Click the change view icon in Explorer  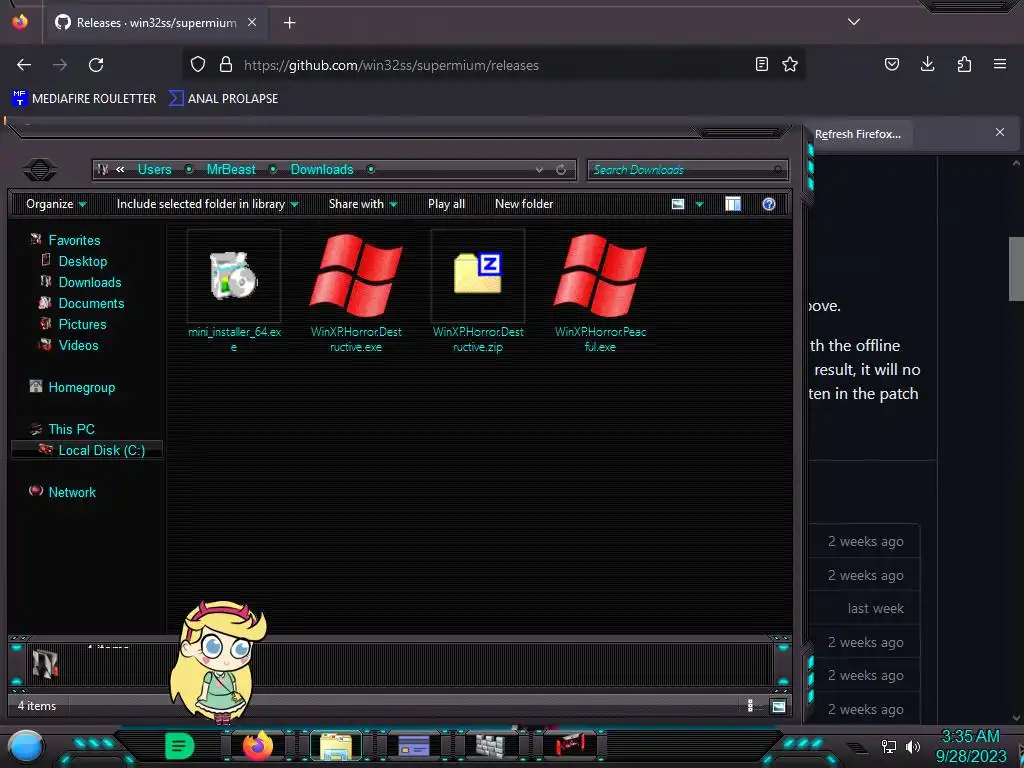point(678,204)
